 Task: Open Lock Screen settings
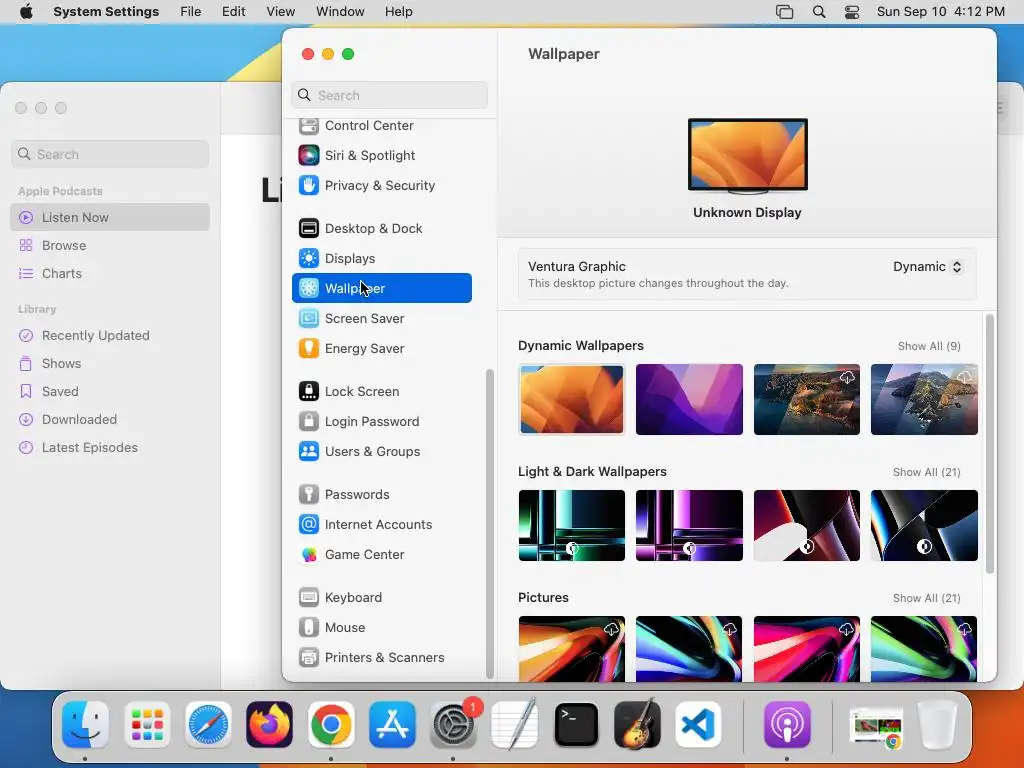[x=381, y=392]
